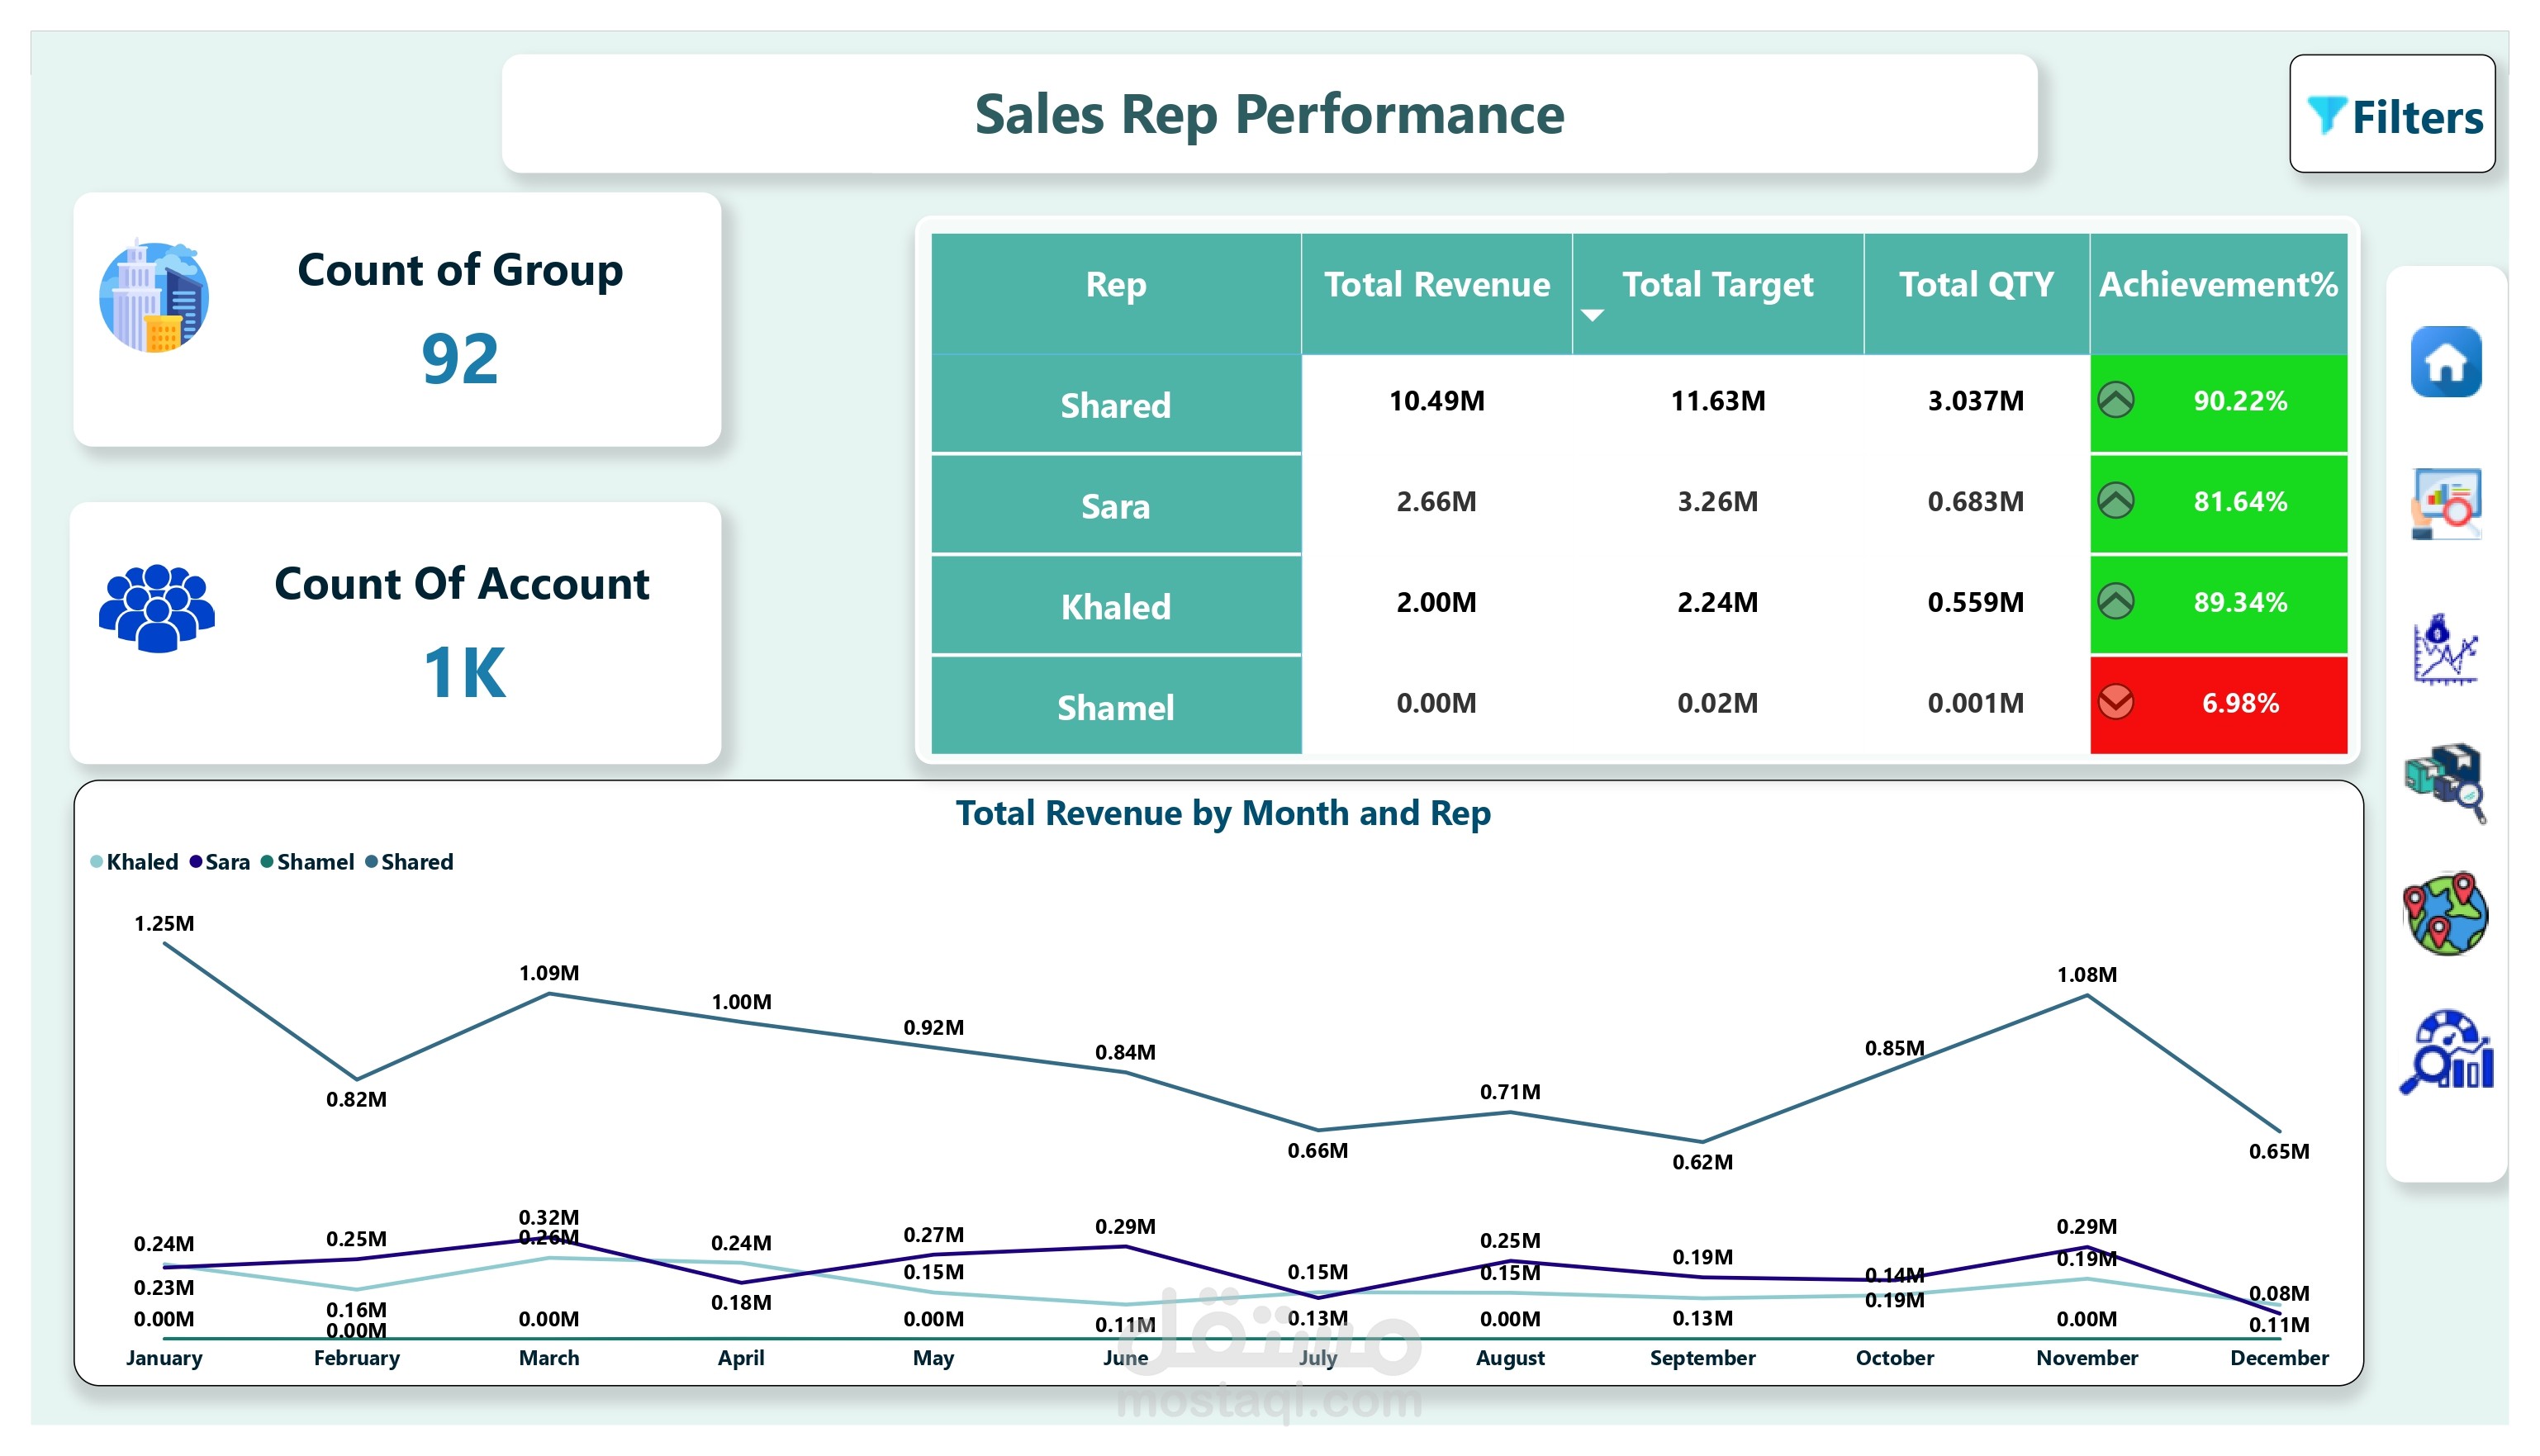Click the red 6.98% achievement cell
The height and width of the screenshot is (1456, 2540).
[x=2218, y=704]
